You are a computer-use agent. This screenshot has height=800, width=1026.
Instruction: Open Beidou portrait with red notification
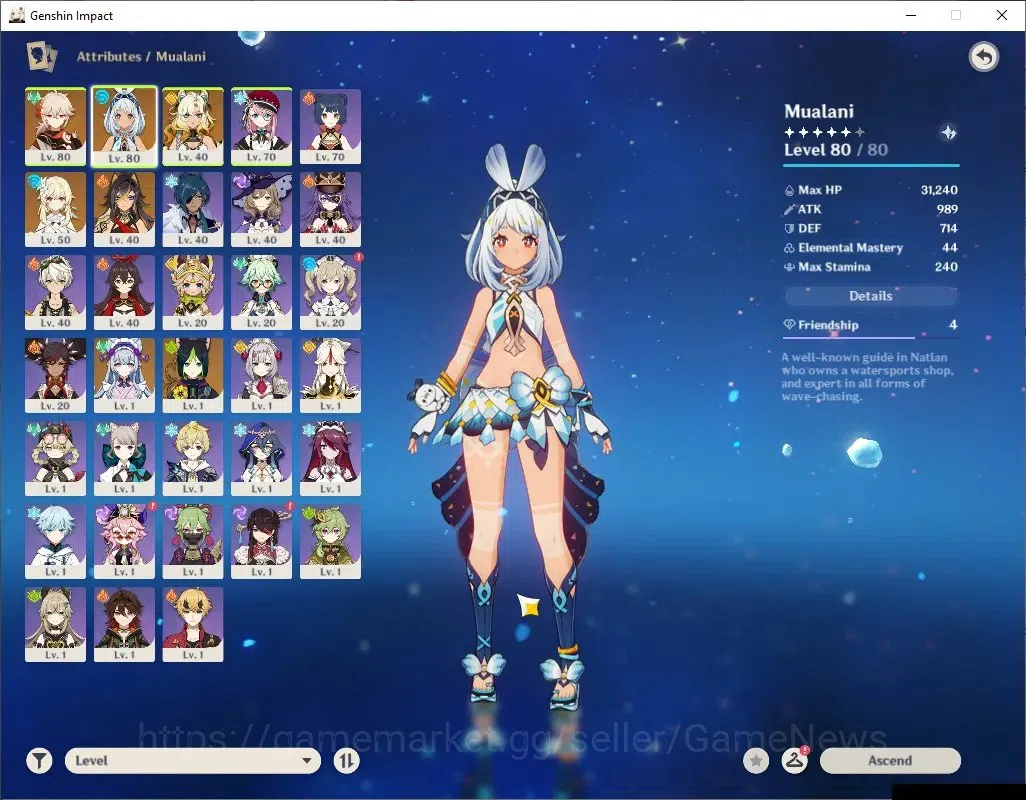coord(262,542)
